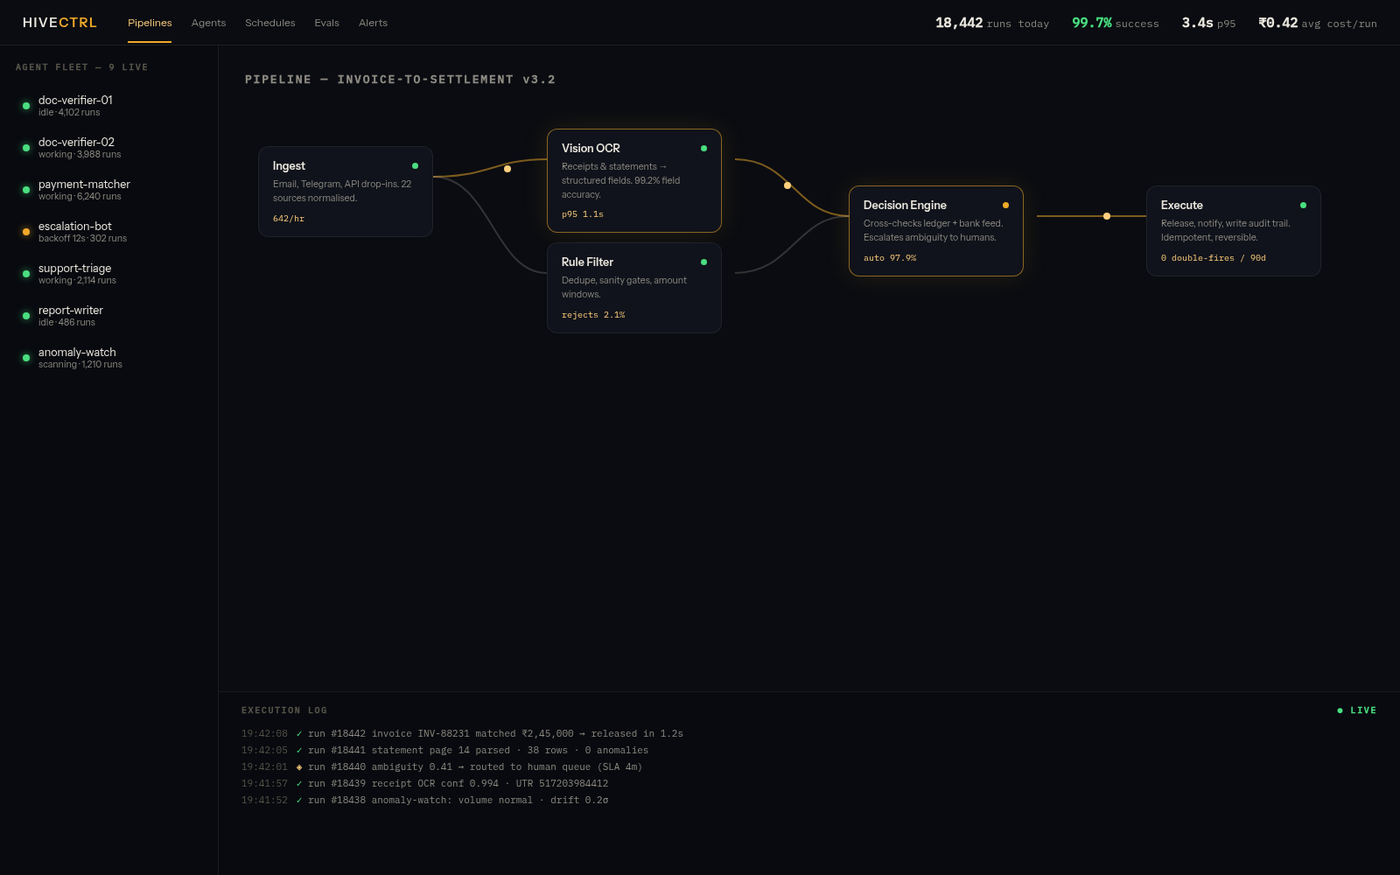Click the check mark on run #18438
The height and width of the screenshot is (875, 1400).
tap(299, 800)
